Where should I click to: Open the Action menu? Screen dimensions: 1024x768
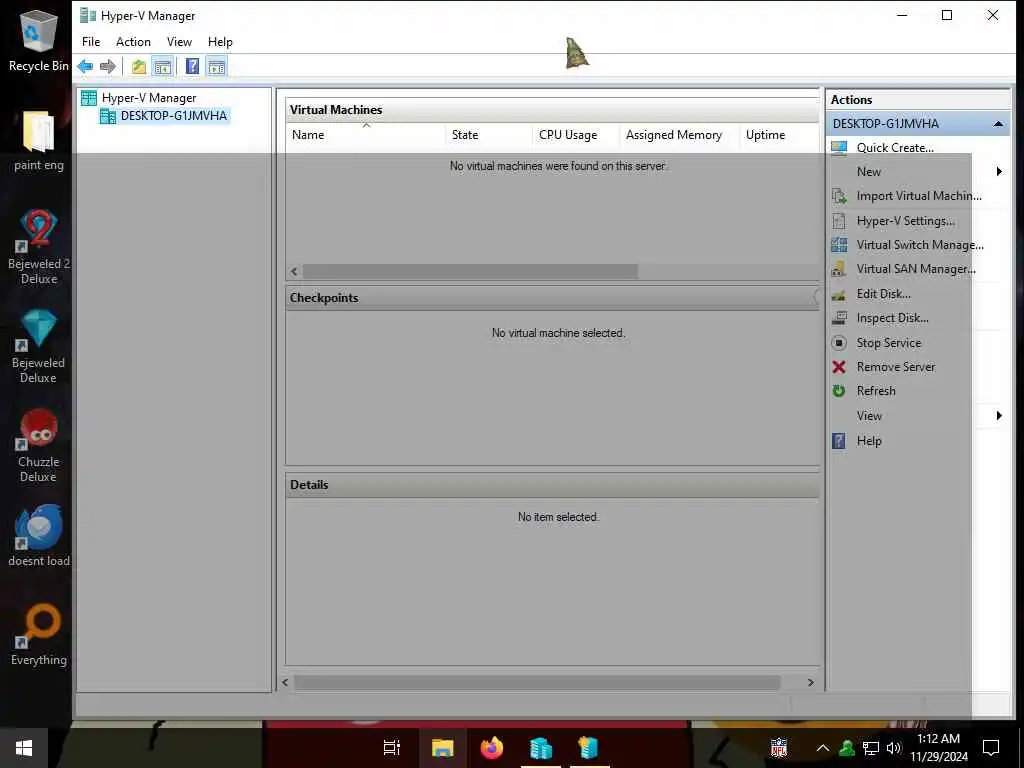(x=133, y=42)
